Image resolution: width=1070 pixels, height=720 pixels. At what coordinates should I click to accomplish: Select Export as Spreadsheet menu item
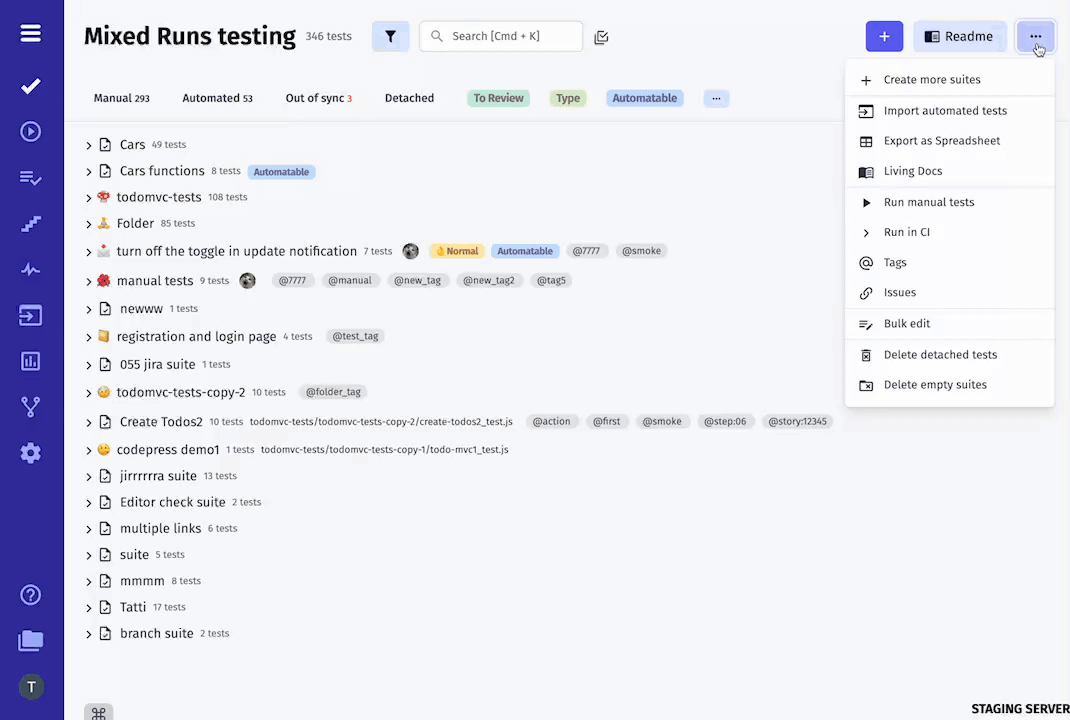click(x=949, y=141)
